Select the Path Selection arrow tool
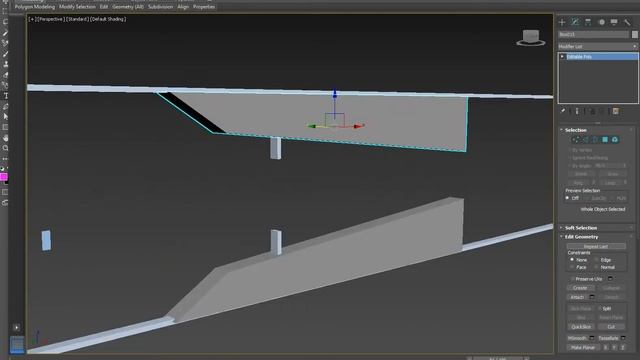This screenshot has height=360, width=640. [6, 117]
